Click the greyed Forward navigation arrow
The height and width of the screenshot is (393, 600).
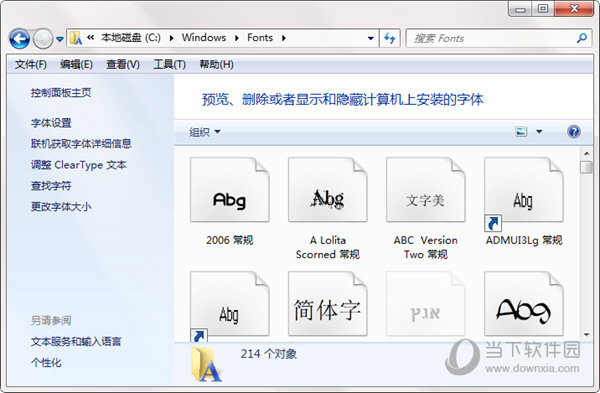(x=42, y=39)
